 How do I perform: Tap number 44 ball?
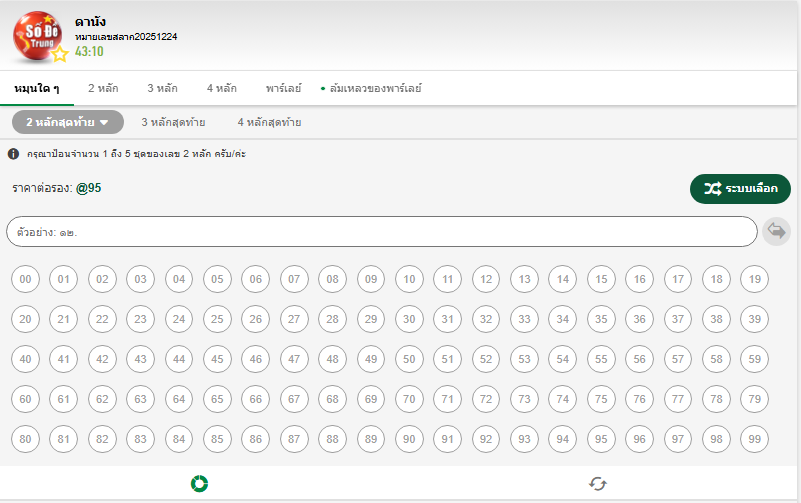[x=179, y=359]
